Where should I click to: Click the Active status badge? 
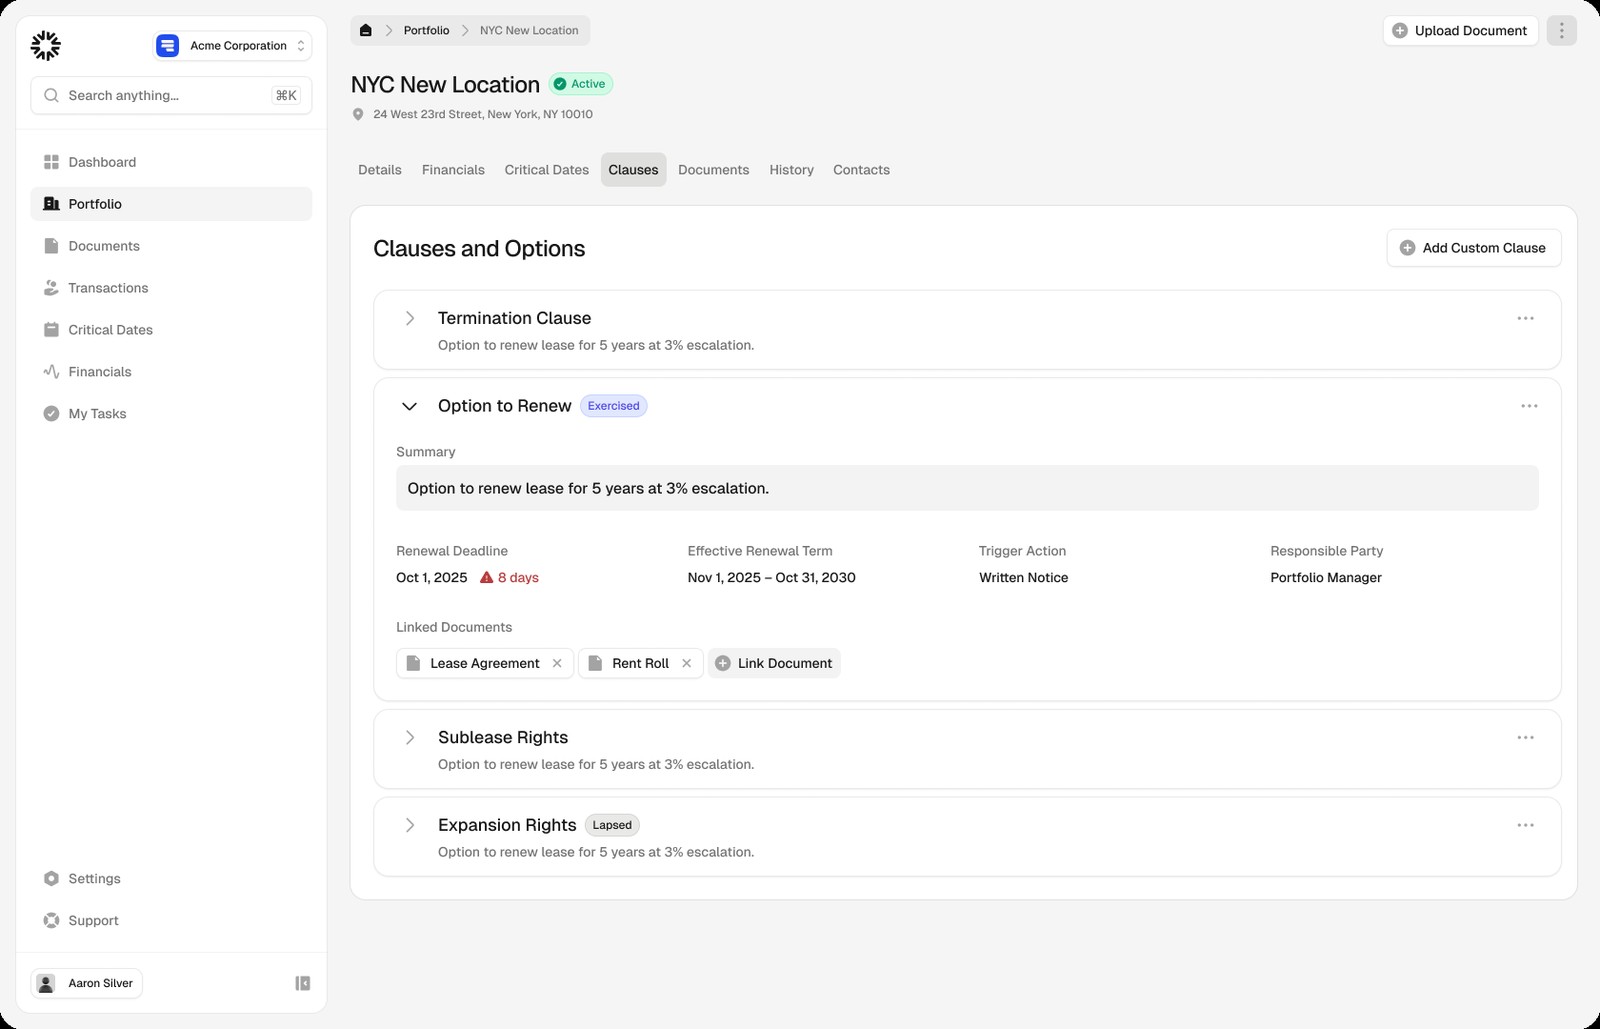click(x=581, y=84)
